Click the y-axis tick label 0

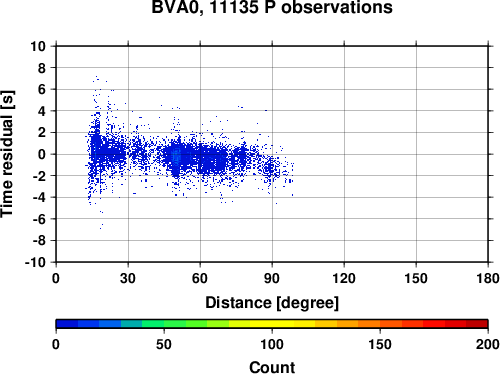[x=42, y=154]
